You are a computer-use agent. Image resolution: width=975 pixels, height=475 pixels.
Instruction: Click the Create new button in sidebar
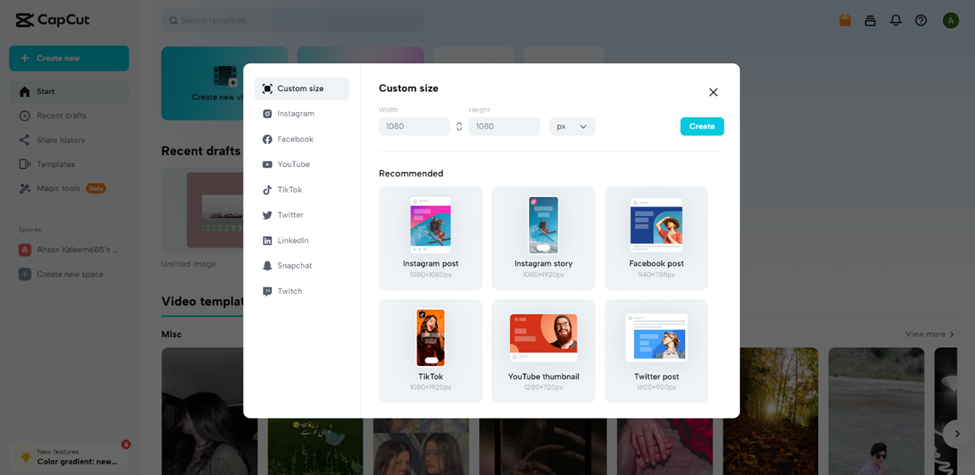coord(69,58)
